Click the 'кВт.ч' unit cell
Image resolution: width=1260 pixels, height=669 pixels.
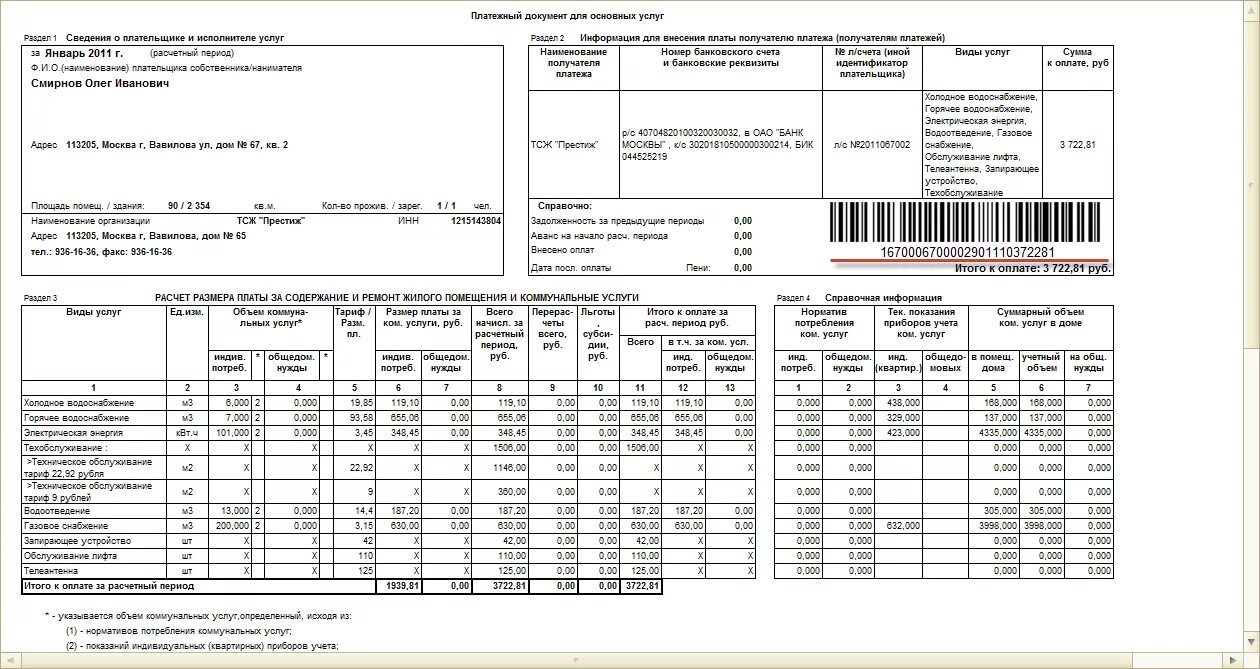point(187,433)
